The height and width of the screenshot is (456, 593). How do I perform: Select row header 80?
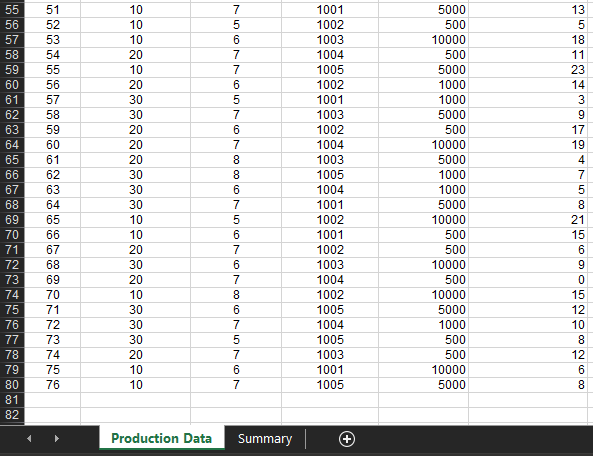[12, 385]
